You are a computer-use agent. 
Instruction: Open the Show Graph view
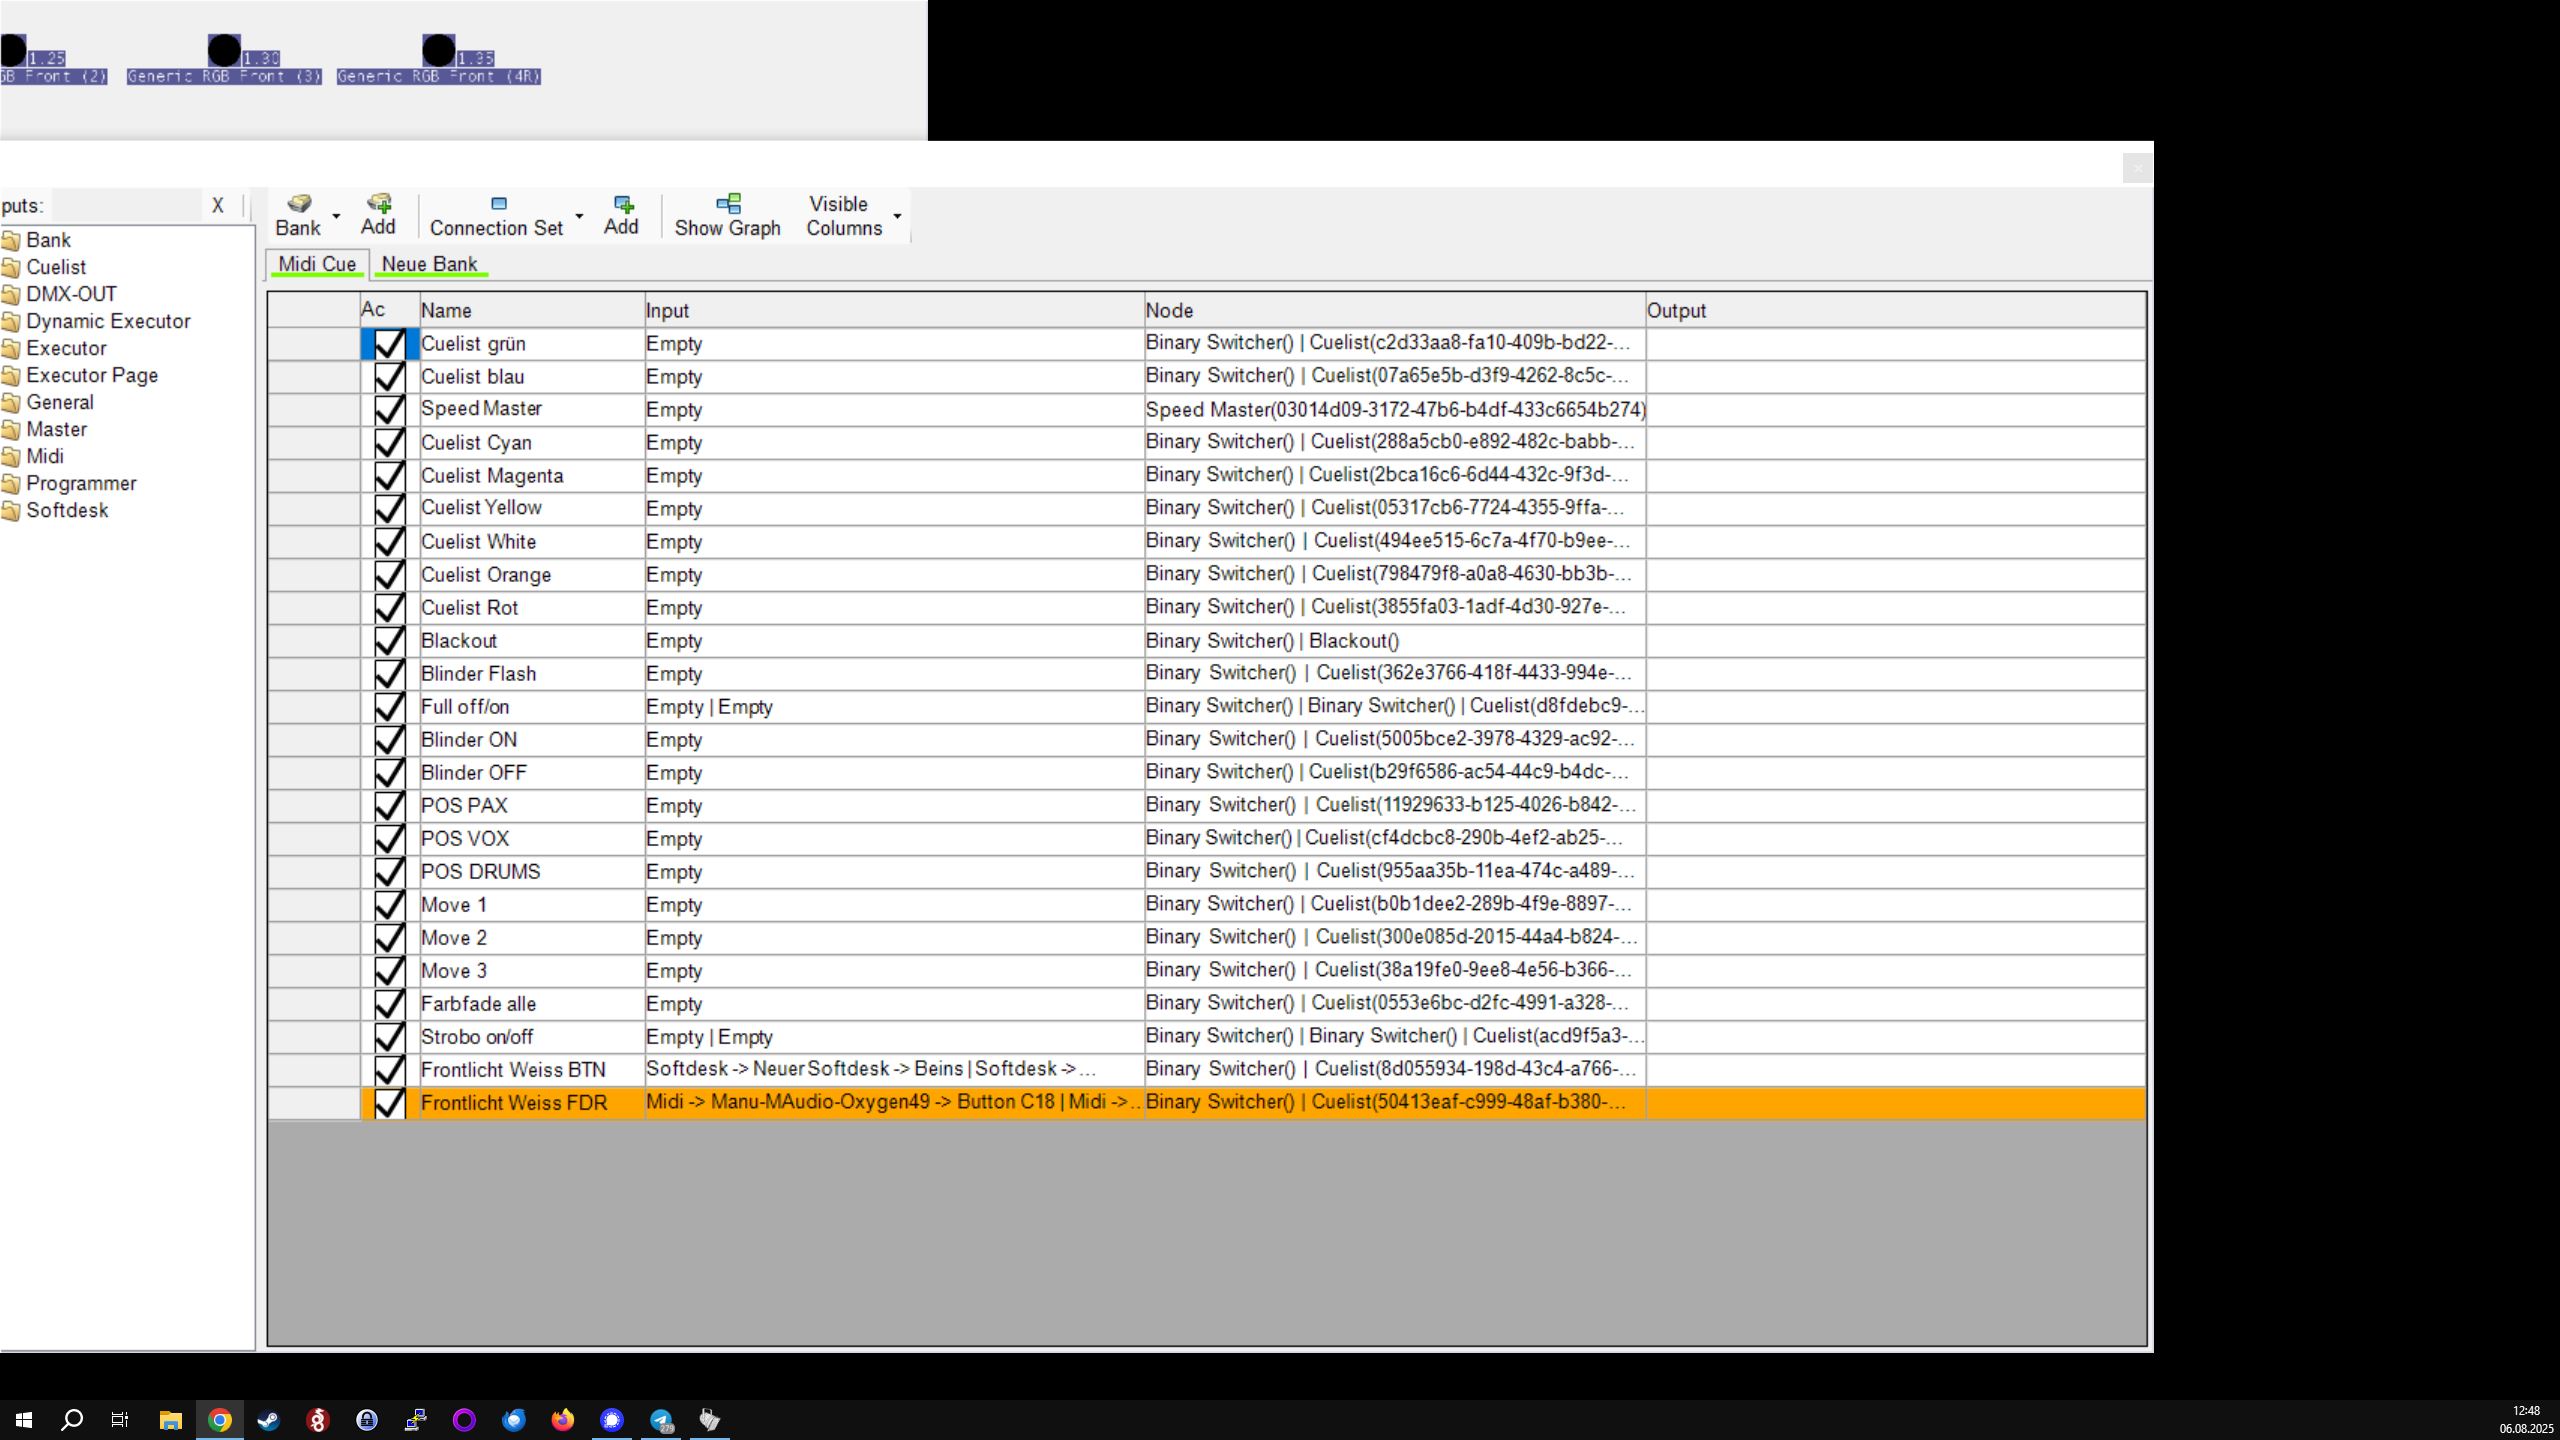click(x=727, y=215)
